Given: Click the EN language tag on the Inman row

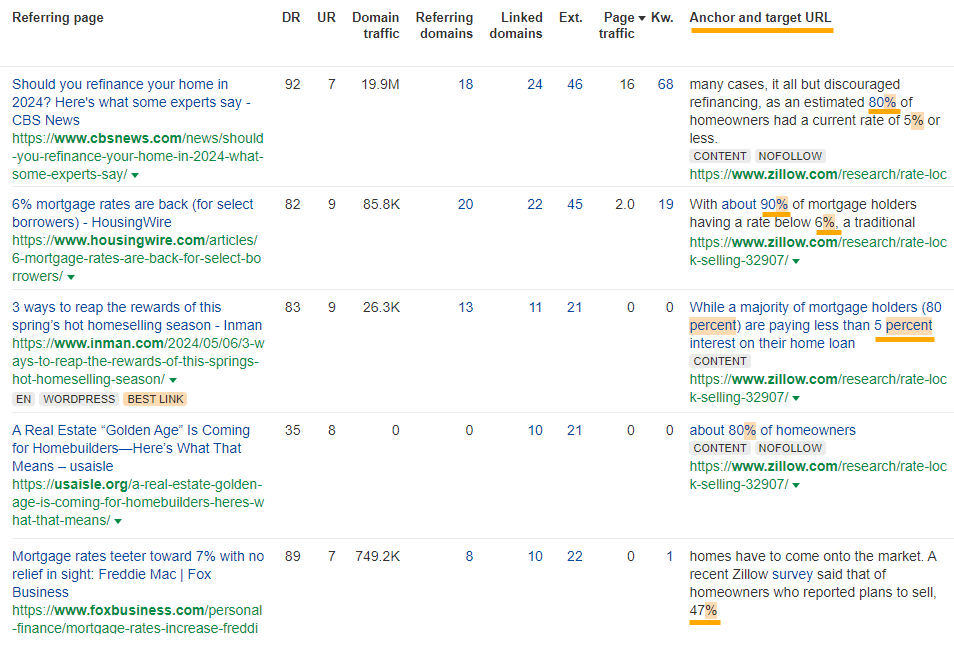Looking at the screenshot, I should pos(25,399).
